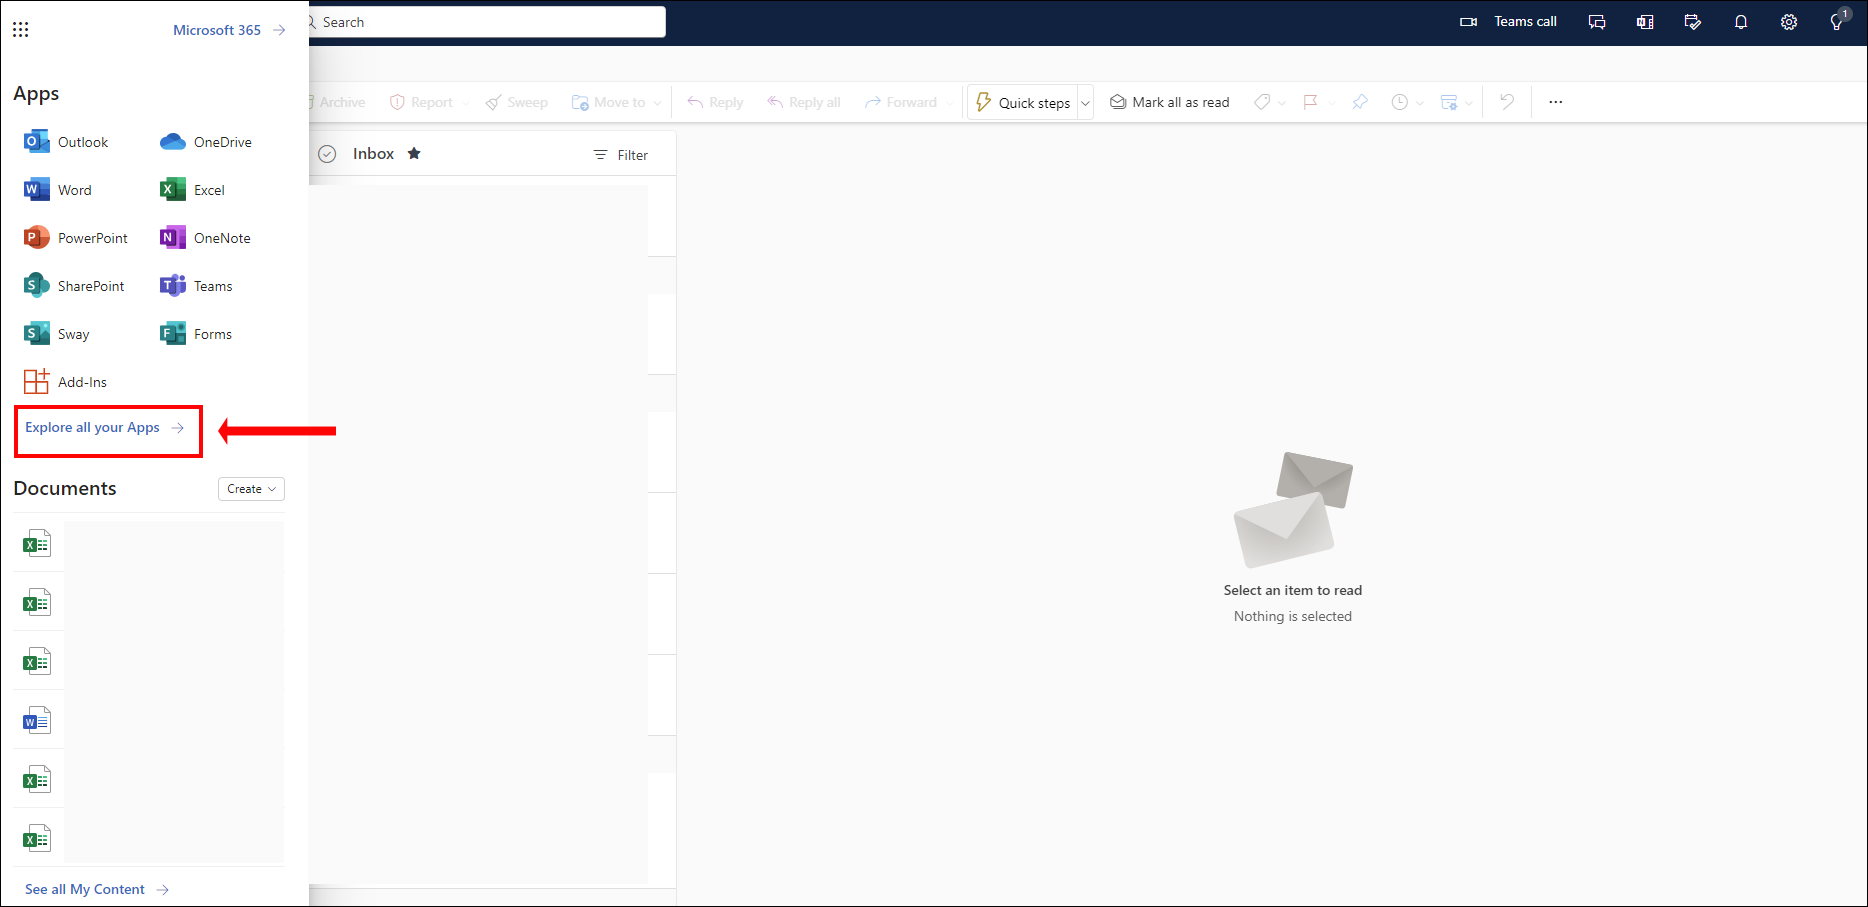This screenshot has width=1868, height=907.
Task: Click Forward in the toolbar
Action: pyautogui.click(x=901, y=102)
